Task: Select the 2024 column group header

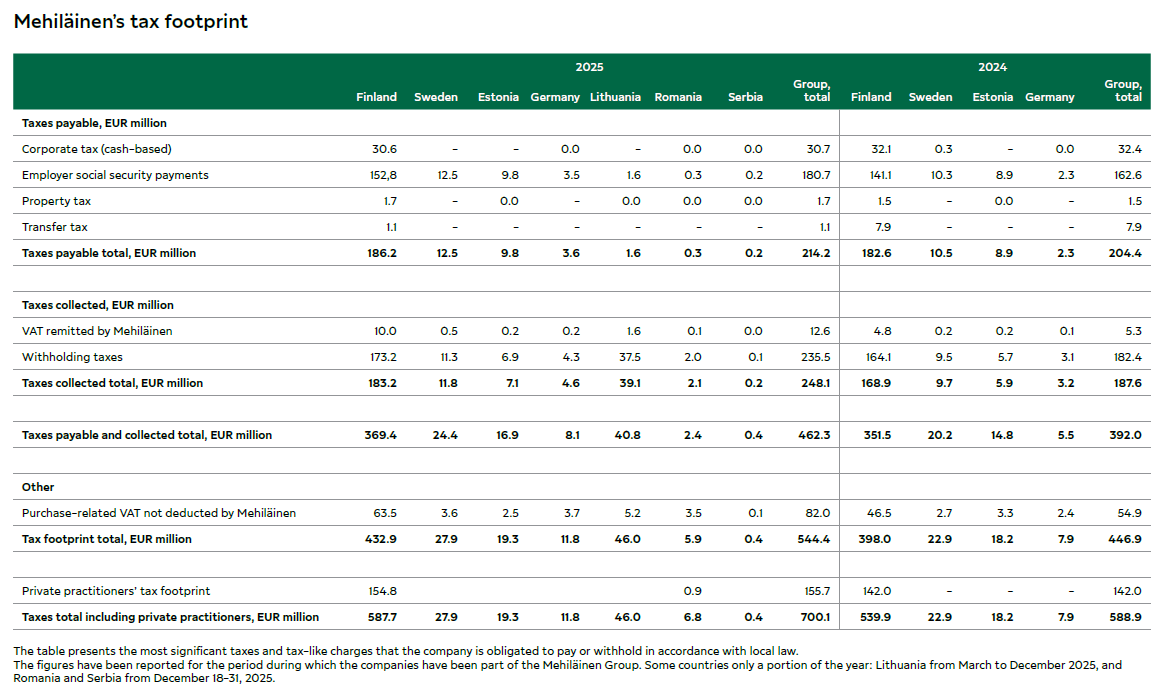Action: pos(992,68)
